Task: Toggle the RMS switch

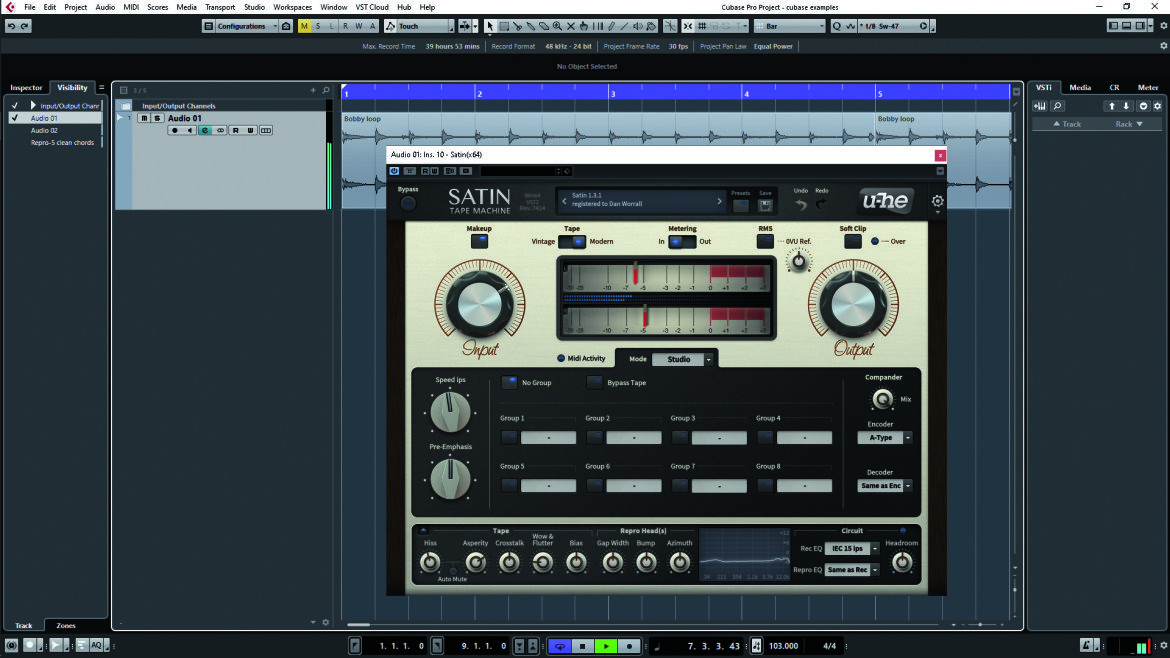Action: click(x=765, y=241)
